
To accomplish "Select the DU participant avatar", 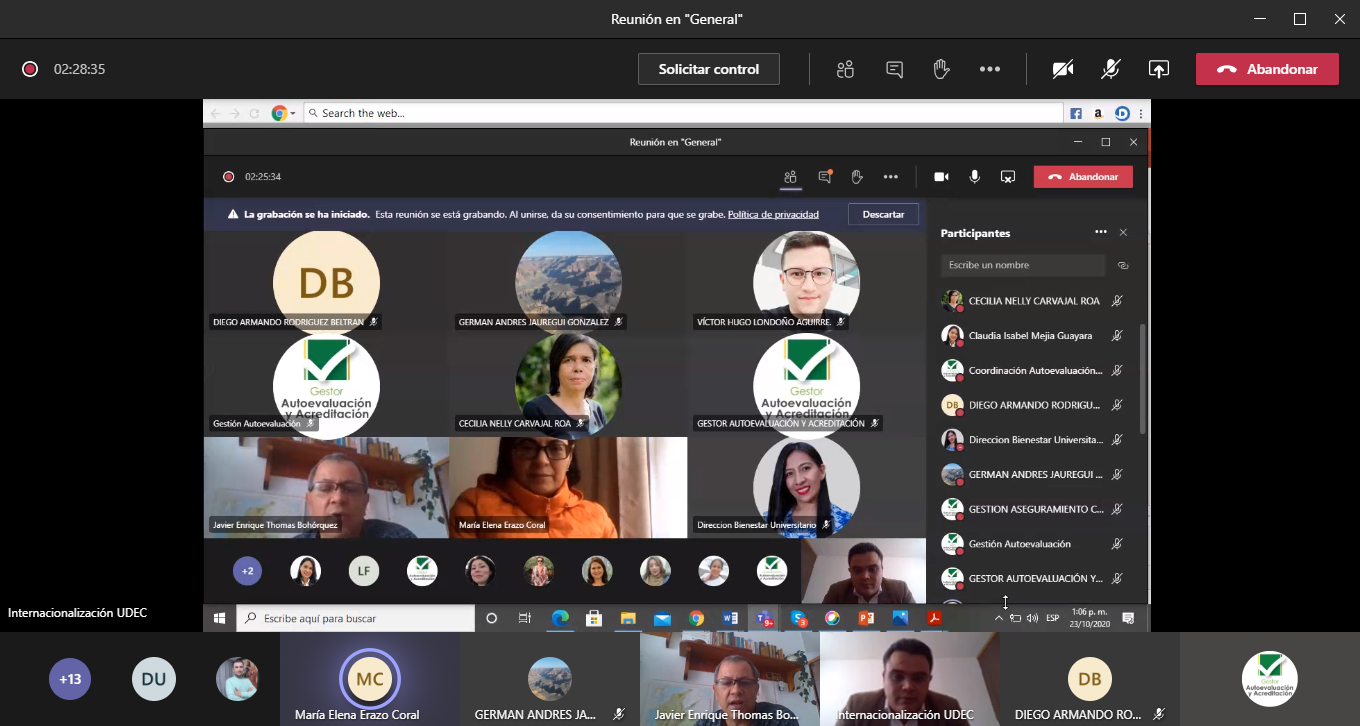I will coord(154,679).
